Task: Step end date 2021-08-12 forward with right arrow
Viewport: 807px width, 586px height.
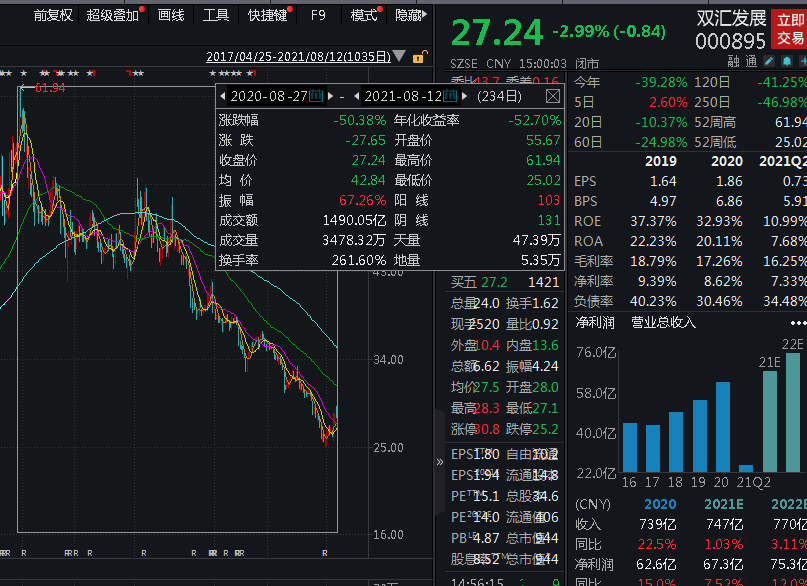Action: (465, 96)
